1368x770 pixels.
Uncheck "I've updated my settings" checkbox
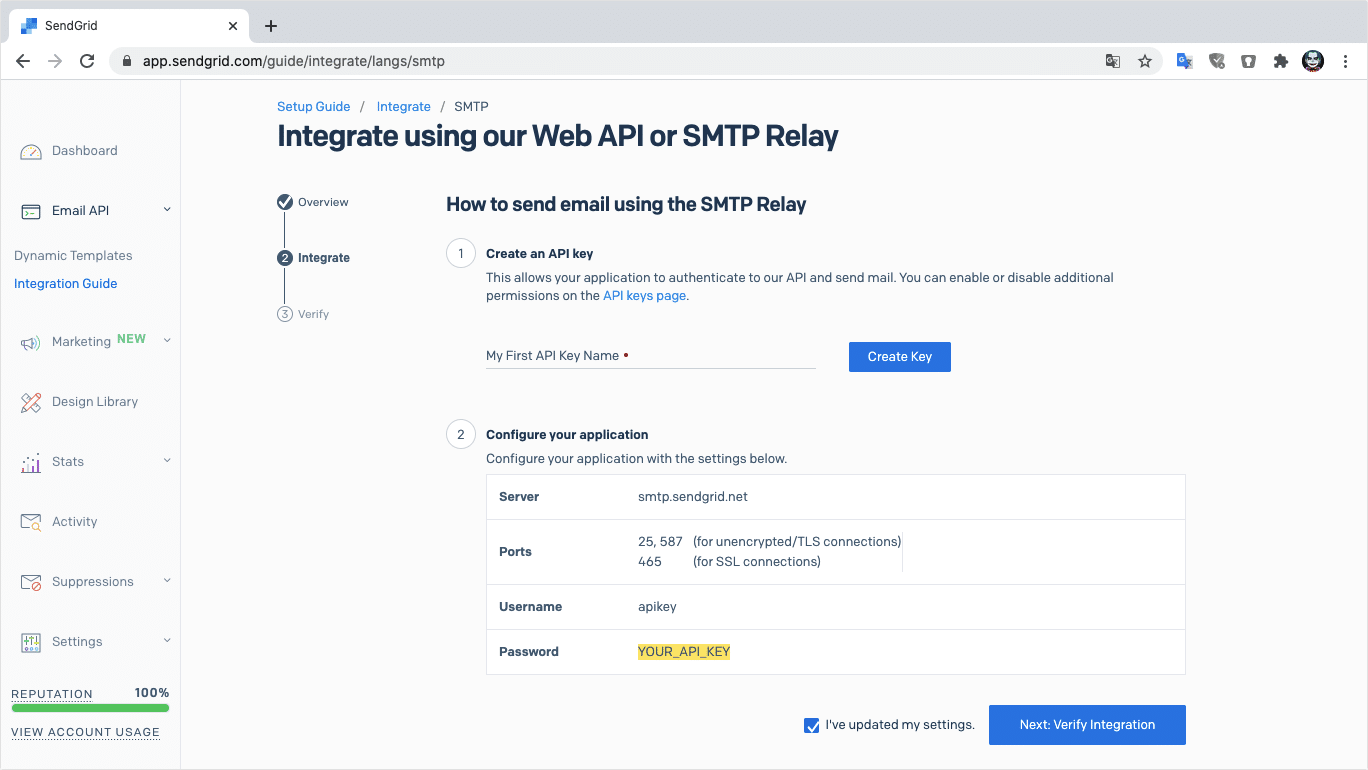point(812,725)
